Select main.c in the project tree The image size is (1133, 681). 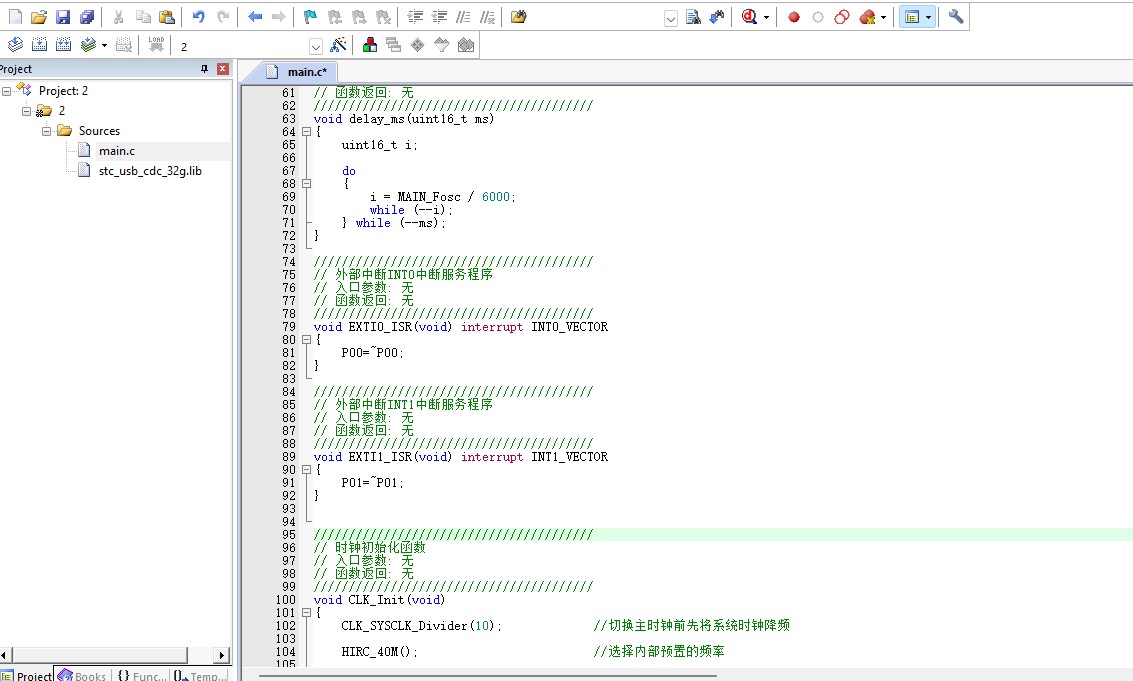pyautogui.click(x=117, y=151)
